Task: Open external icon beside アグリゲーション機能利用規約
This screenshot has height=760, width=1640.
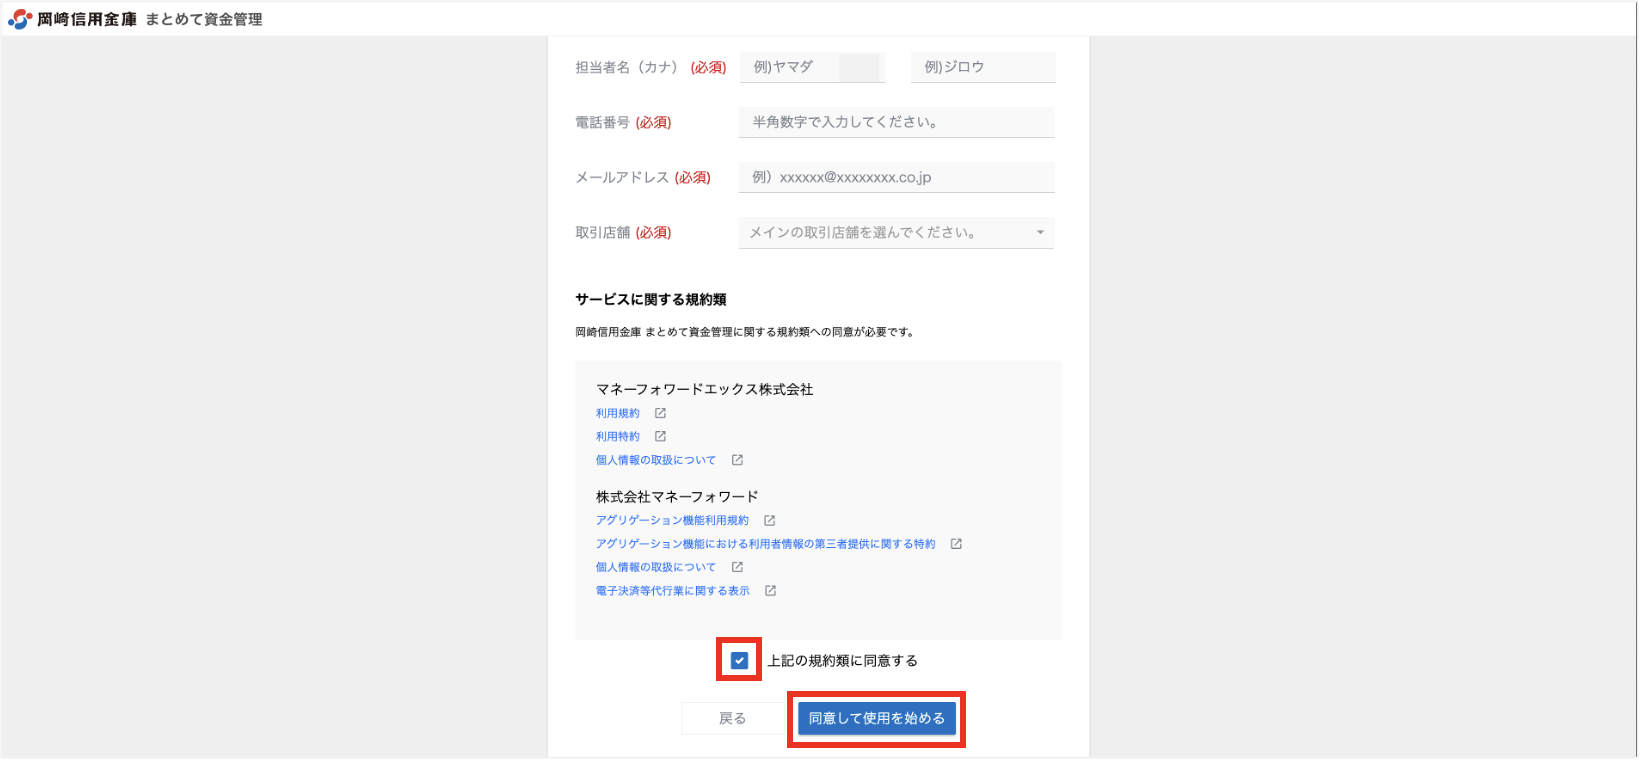Action: tap(769, 520)
